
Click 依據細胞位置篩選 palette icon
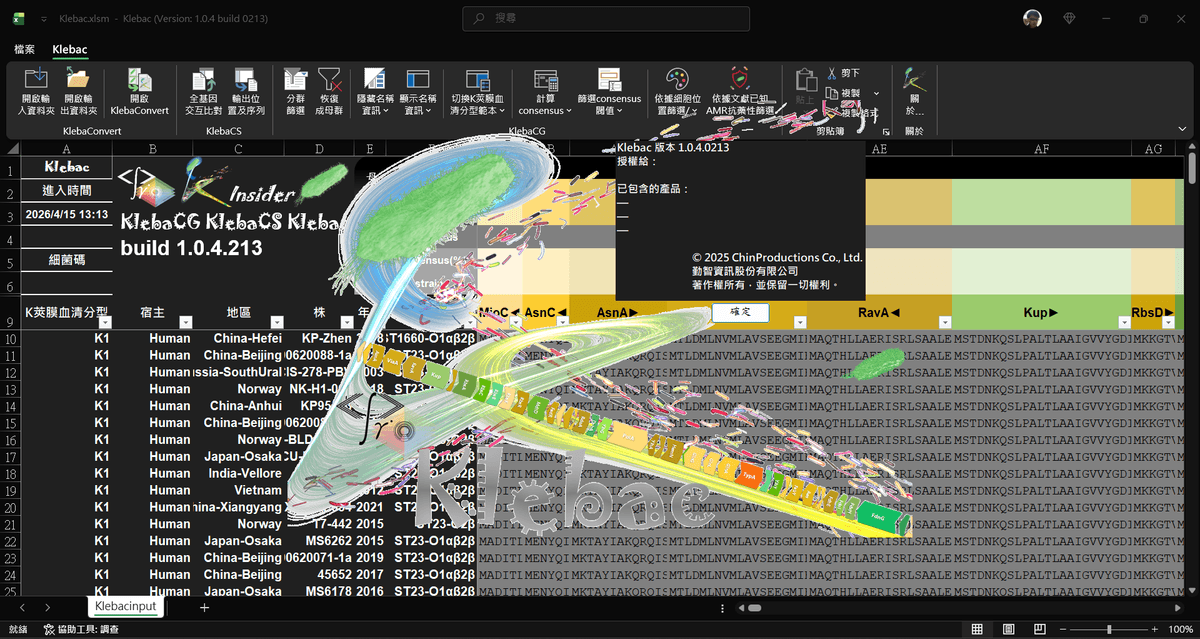[677, 80]
